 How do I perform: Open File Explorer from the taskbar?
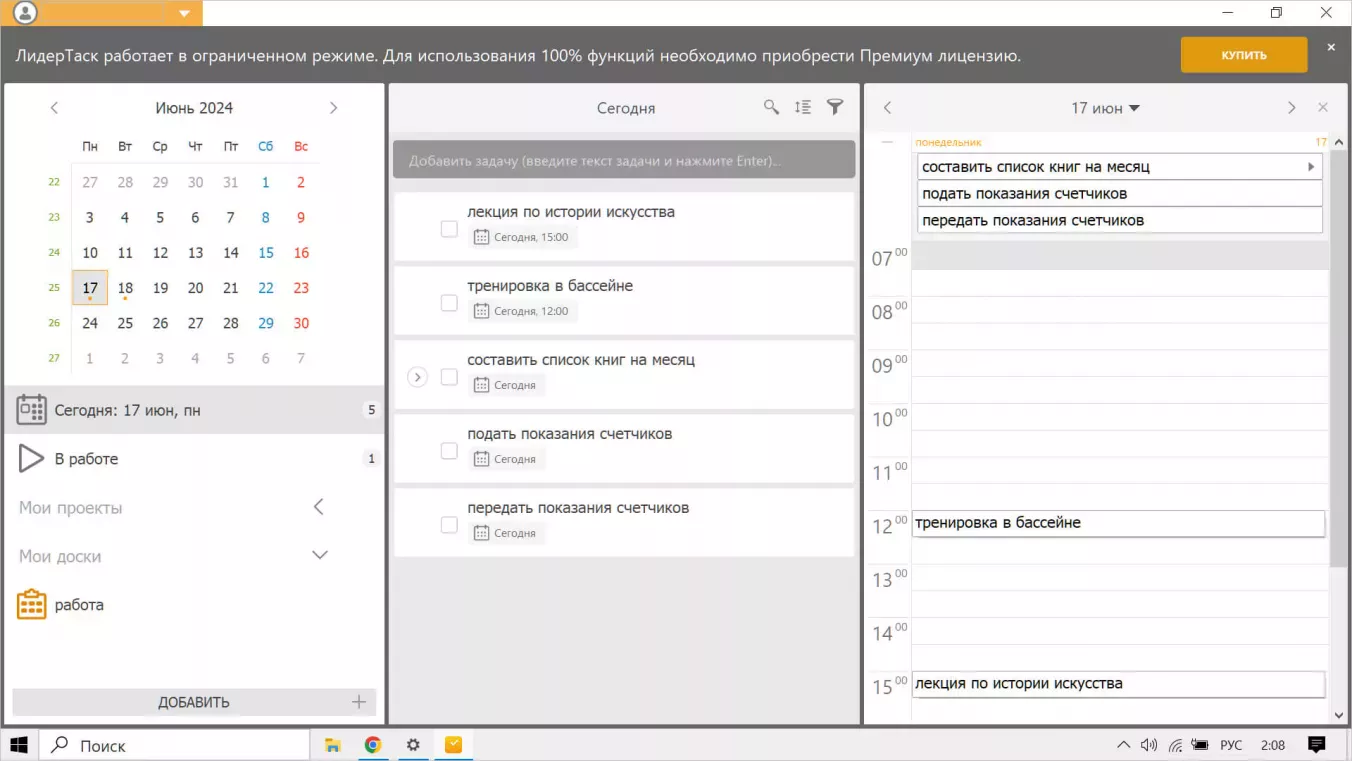click(333, 745)
